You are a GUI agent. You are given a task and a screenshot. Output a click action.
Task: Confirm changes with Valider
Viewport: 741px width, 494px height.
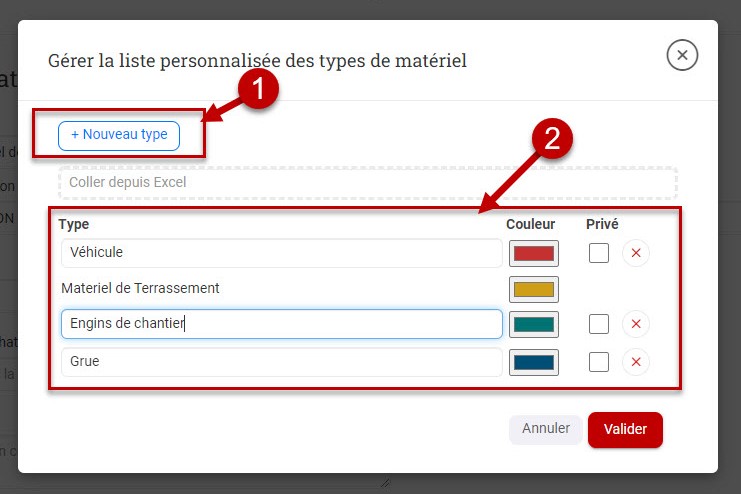click(x=625, y=429)
